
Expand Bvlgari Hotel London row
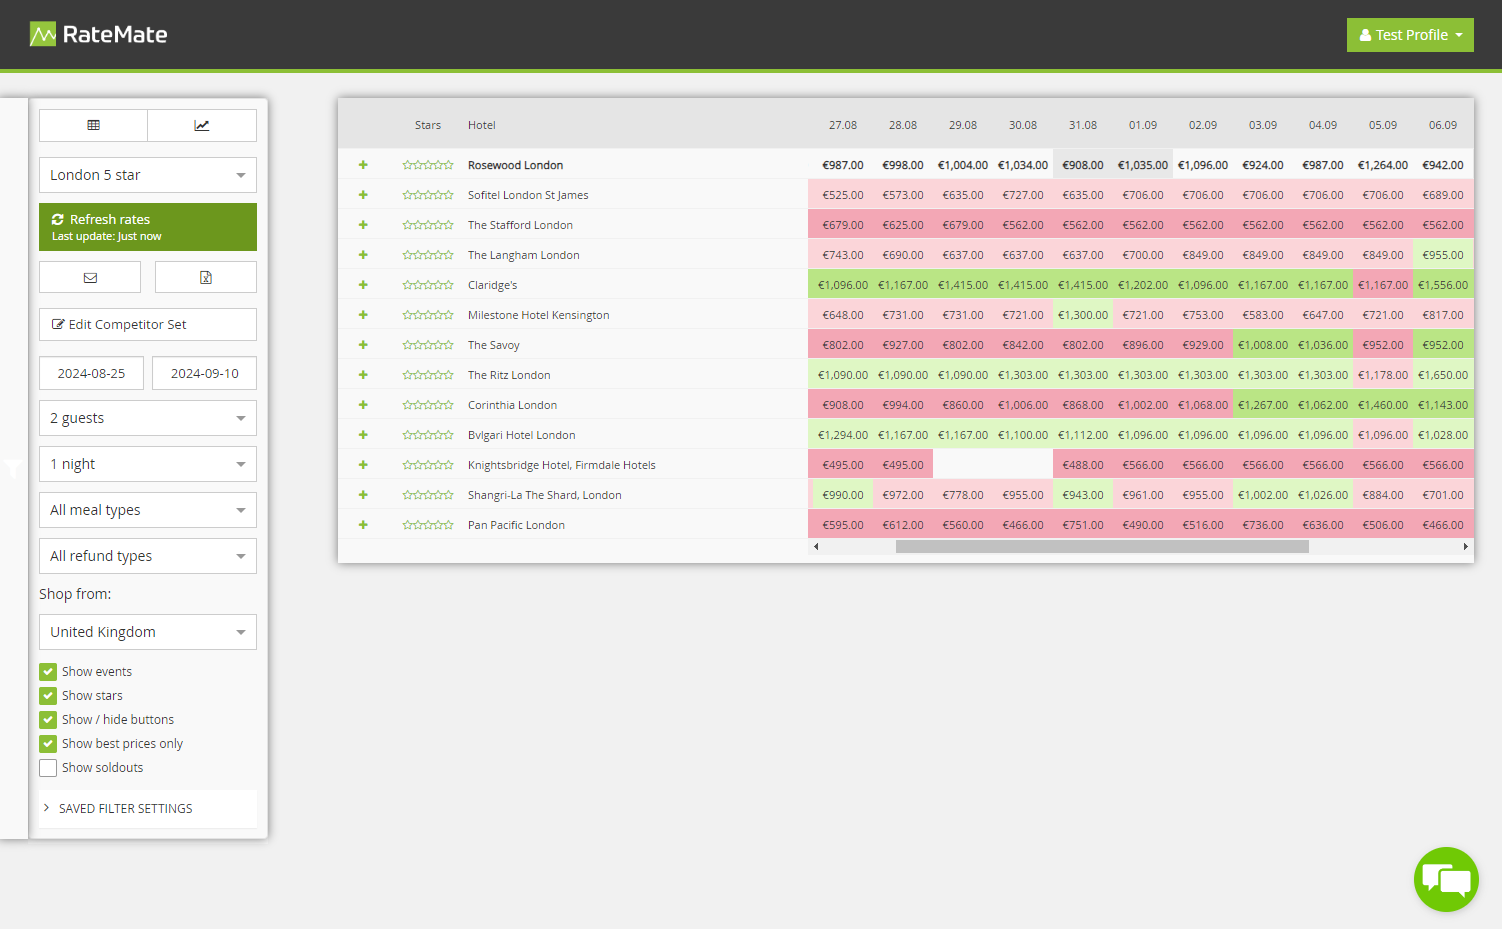coord(363,435)
